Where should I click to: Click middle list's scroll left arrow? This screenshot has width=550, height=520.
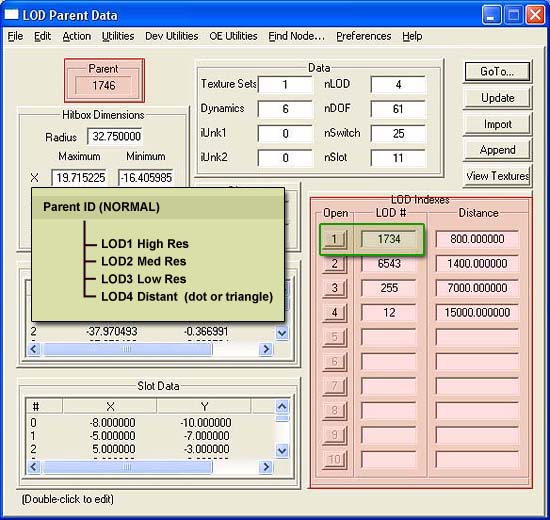click(x=34, y=349)
